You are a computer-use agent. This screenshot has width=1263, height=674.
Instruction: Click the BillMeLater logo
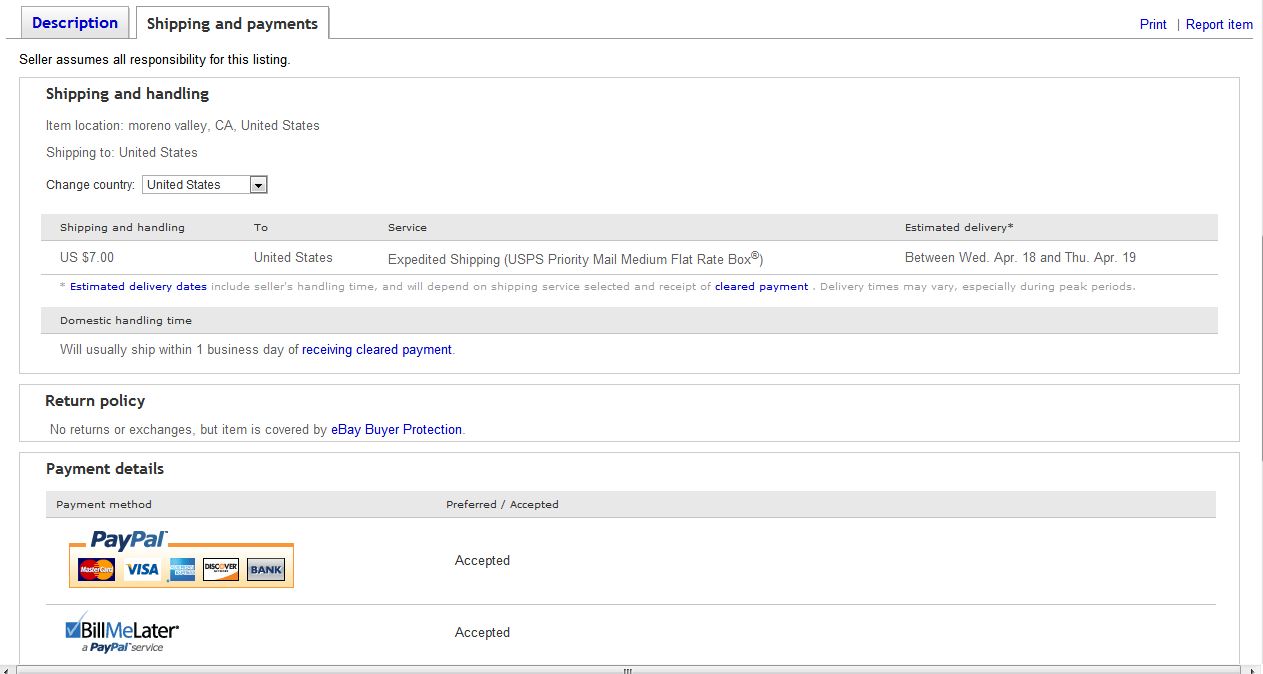[122, 632]
